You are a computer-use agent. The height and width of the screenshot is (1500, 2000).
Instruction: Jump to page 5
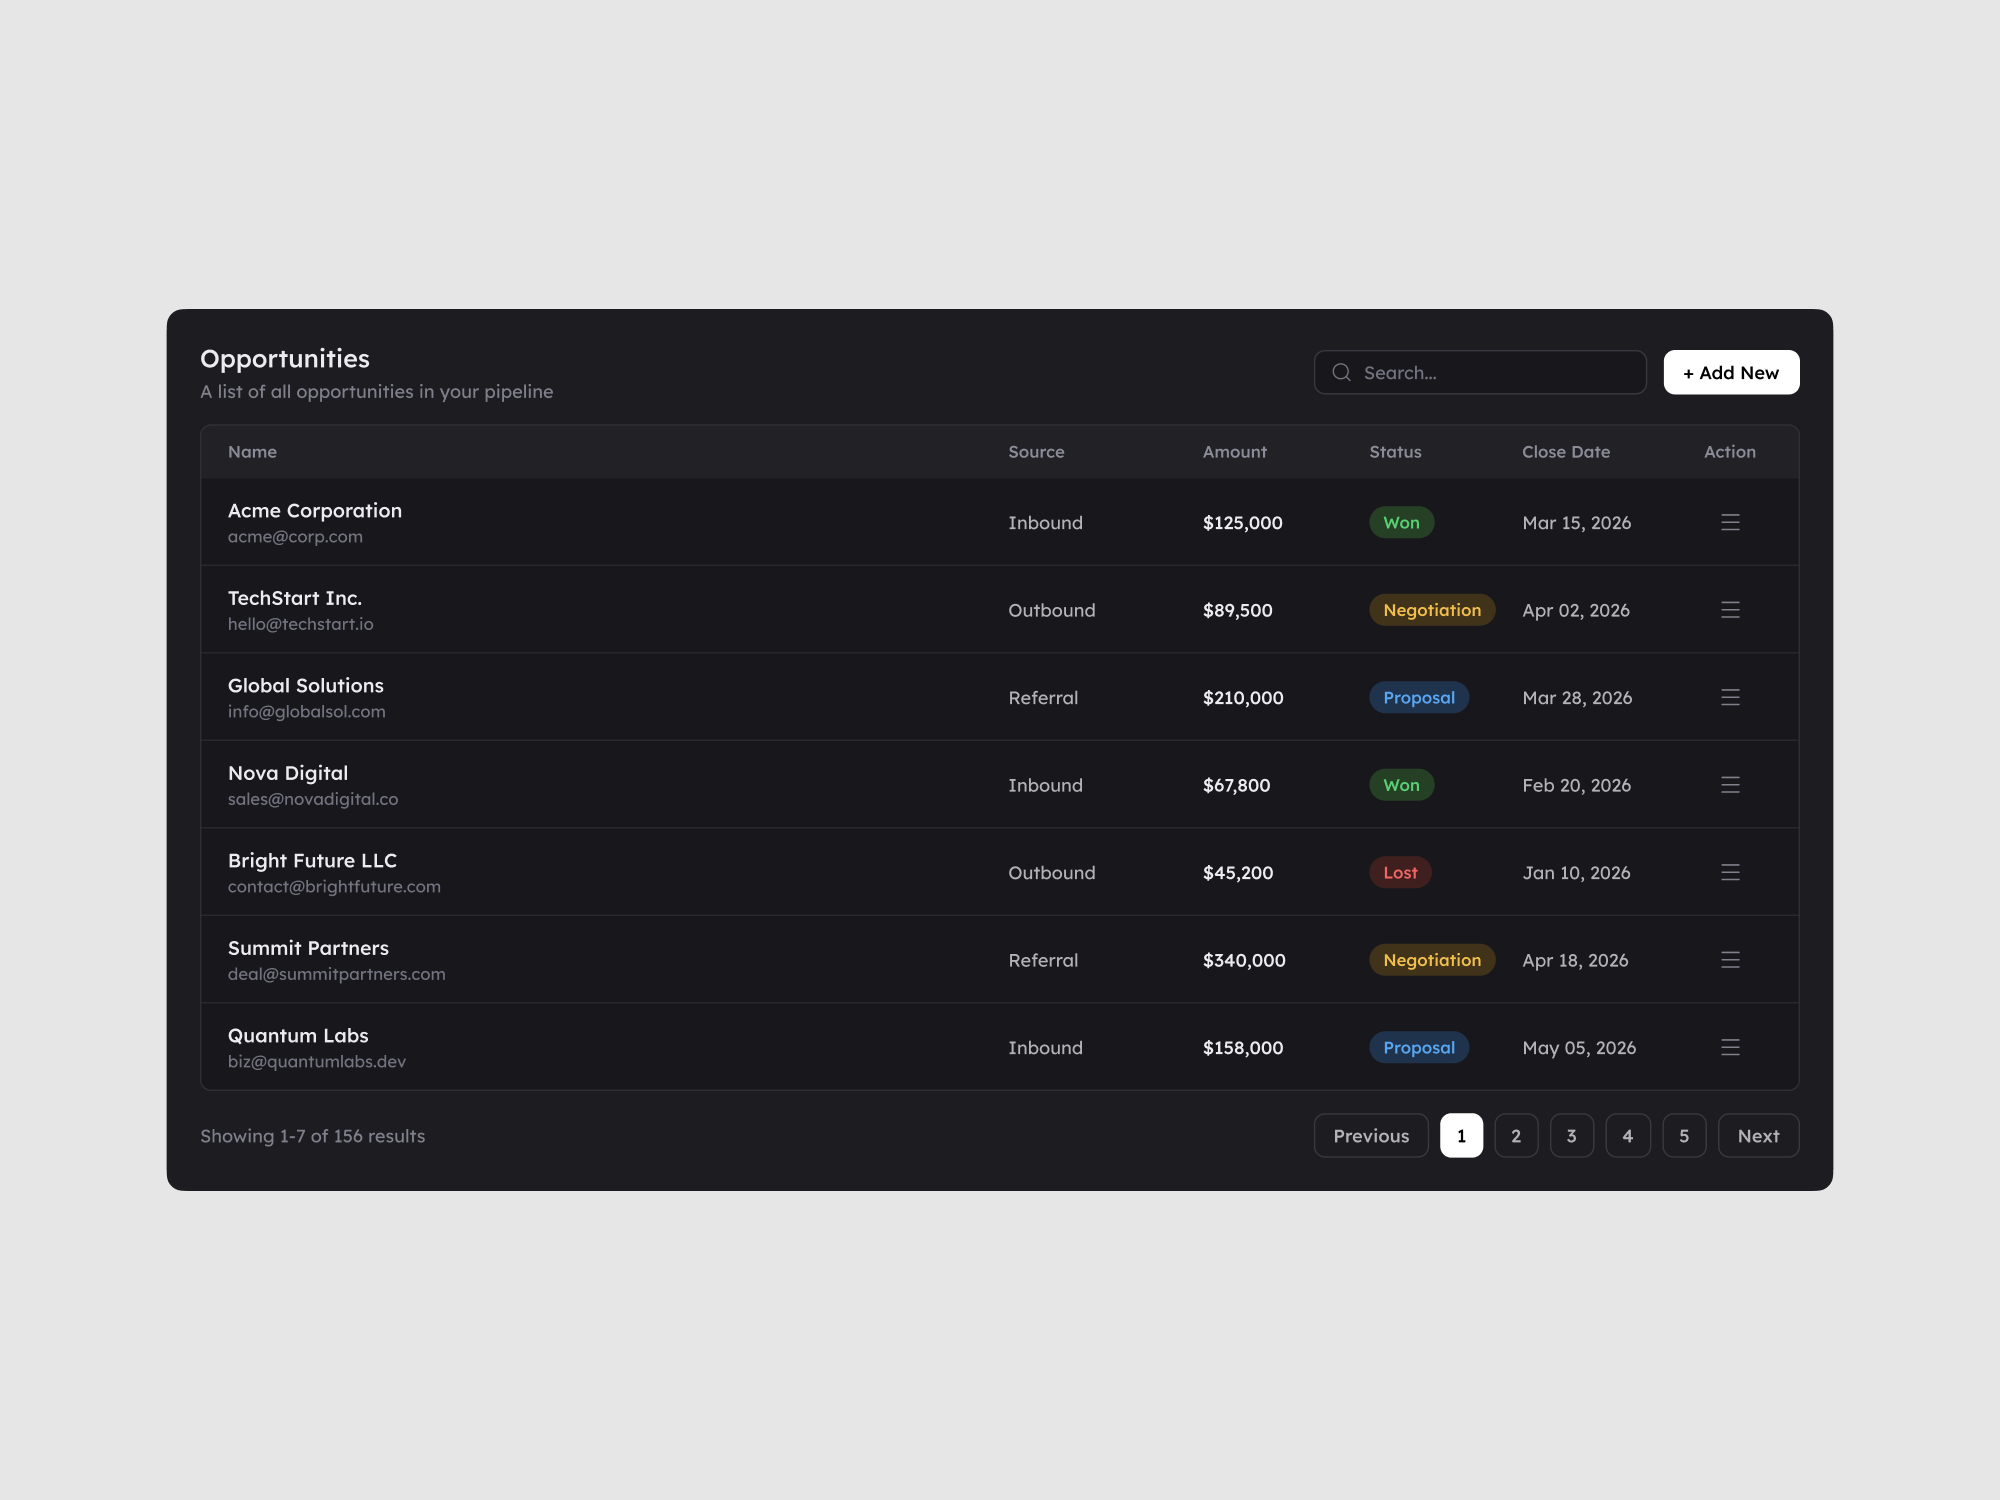(1684, 1135)
